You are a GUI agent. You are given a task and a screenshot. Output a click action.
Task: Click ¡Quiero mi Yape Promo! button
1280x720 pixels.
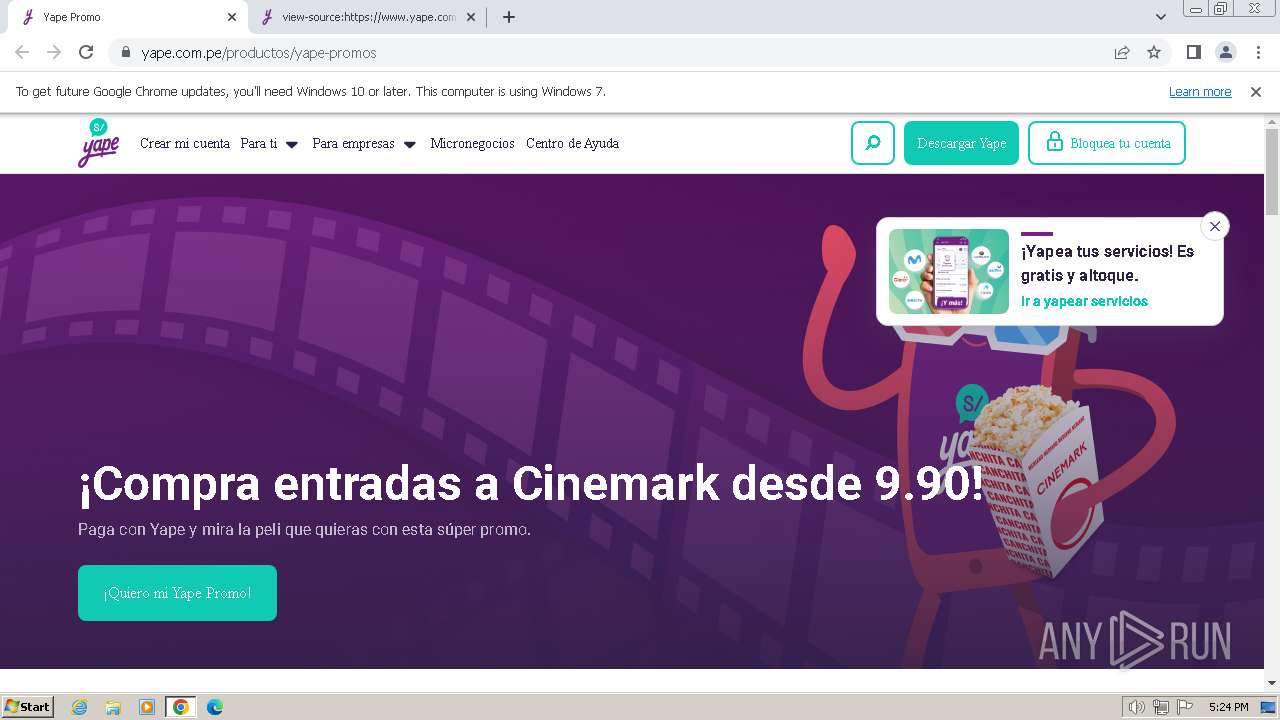tap(177, 593)
